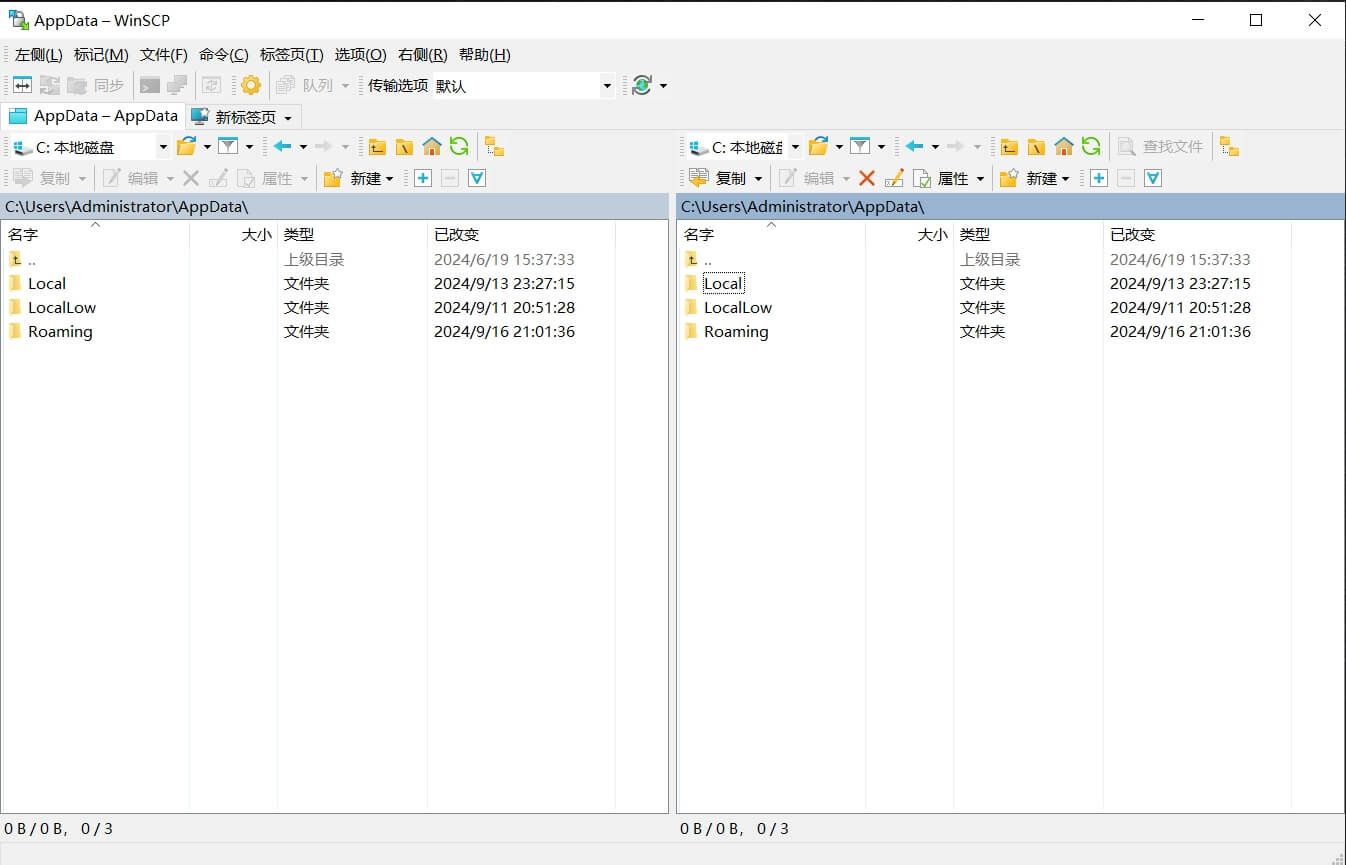Open the 命令(C) menu
Viewport: 1346px width, 865px height.
pos(224,55)
